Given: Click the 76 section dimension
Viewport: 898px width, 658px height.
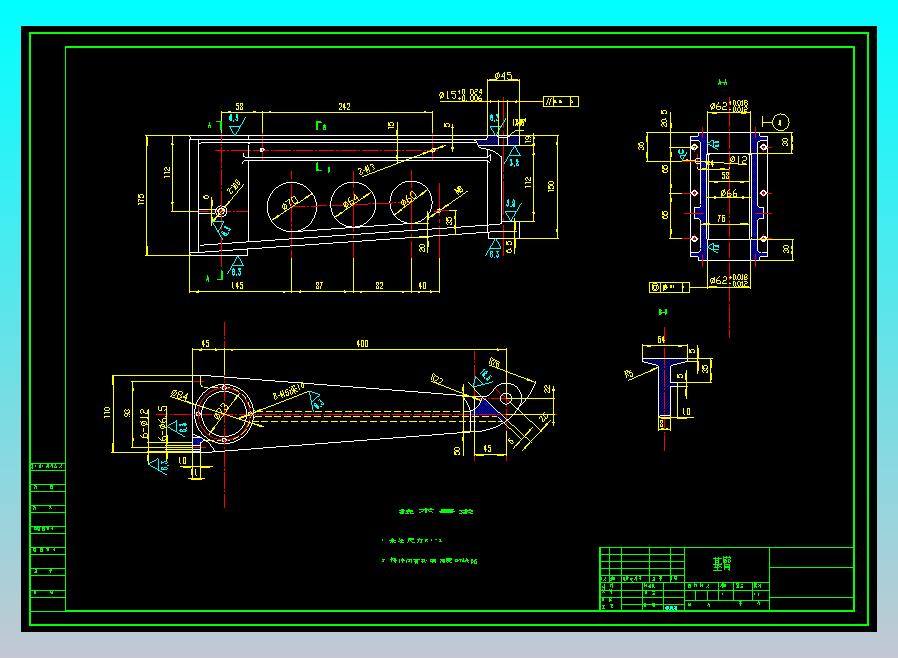Looking at the screenshot, I should (721, 218).
